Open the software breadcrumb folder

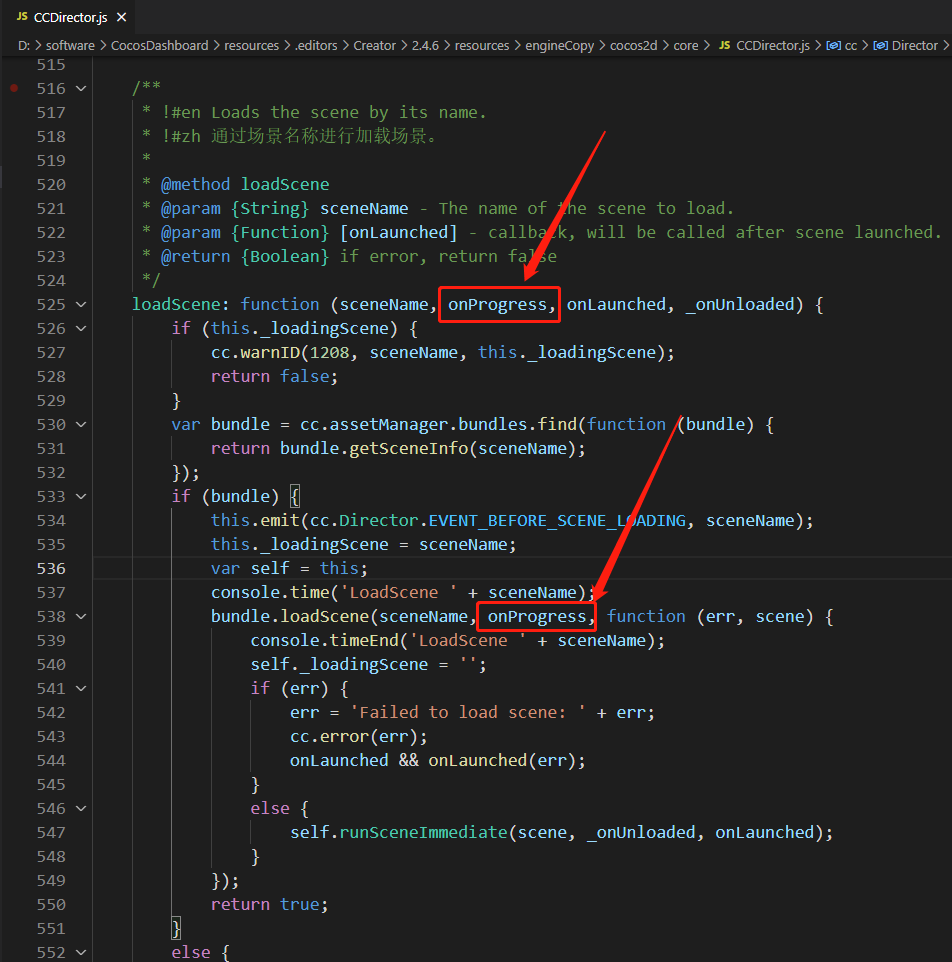(70, 45)
